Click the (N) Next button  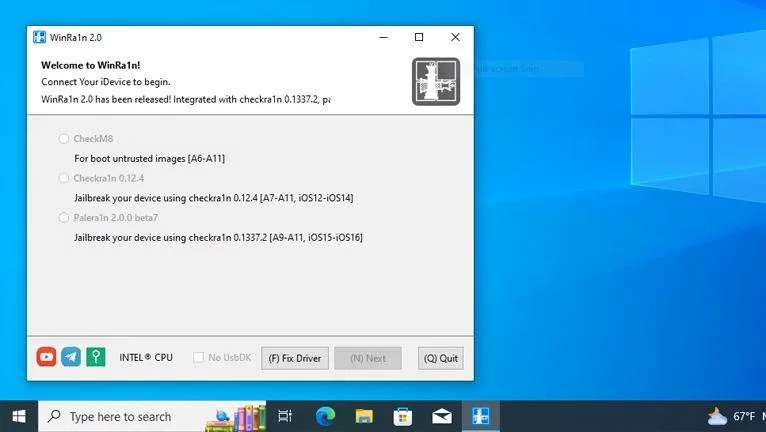click(368, 358)
